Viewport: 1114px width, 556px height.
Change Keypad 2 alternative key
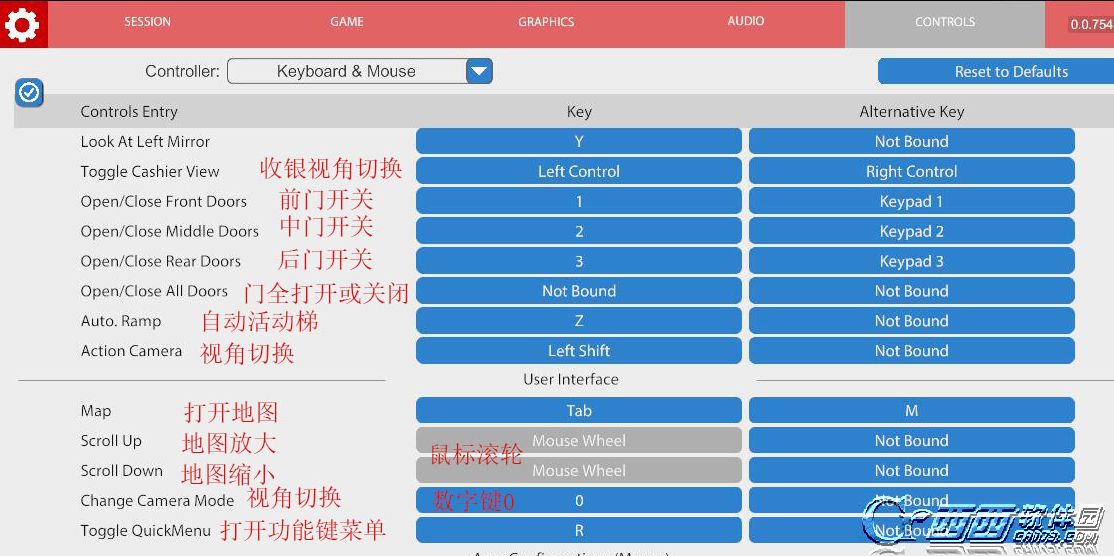point(912,231)
